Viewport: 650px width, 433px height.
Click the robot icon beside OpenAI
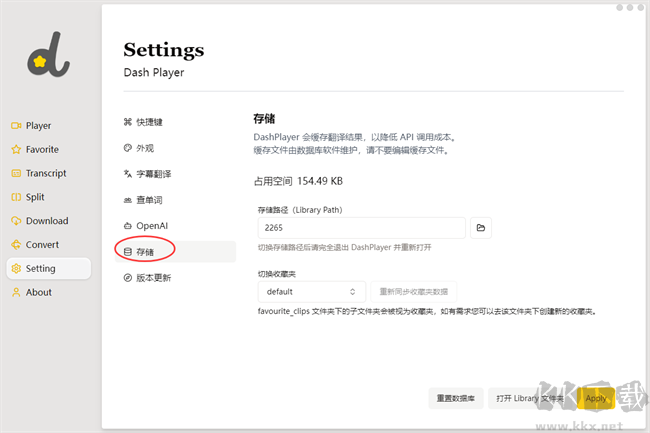tap(128, 226)
